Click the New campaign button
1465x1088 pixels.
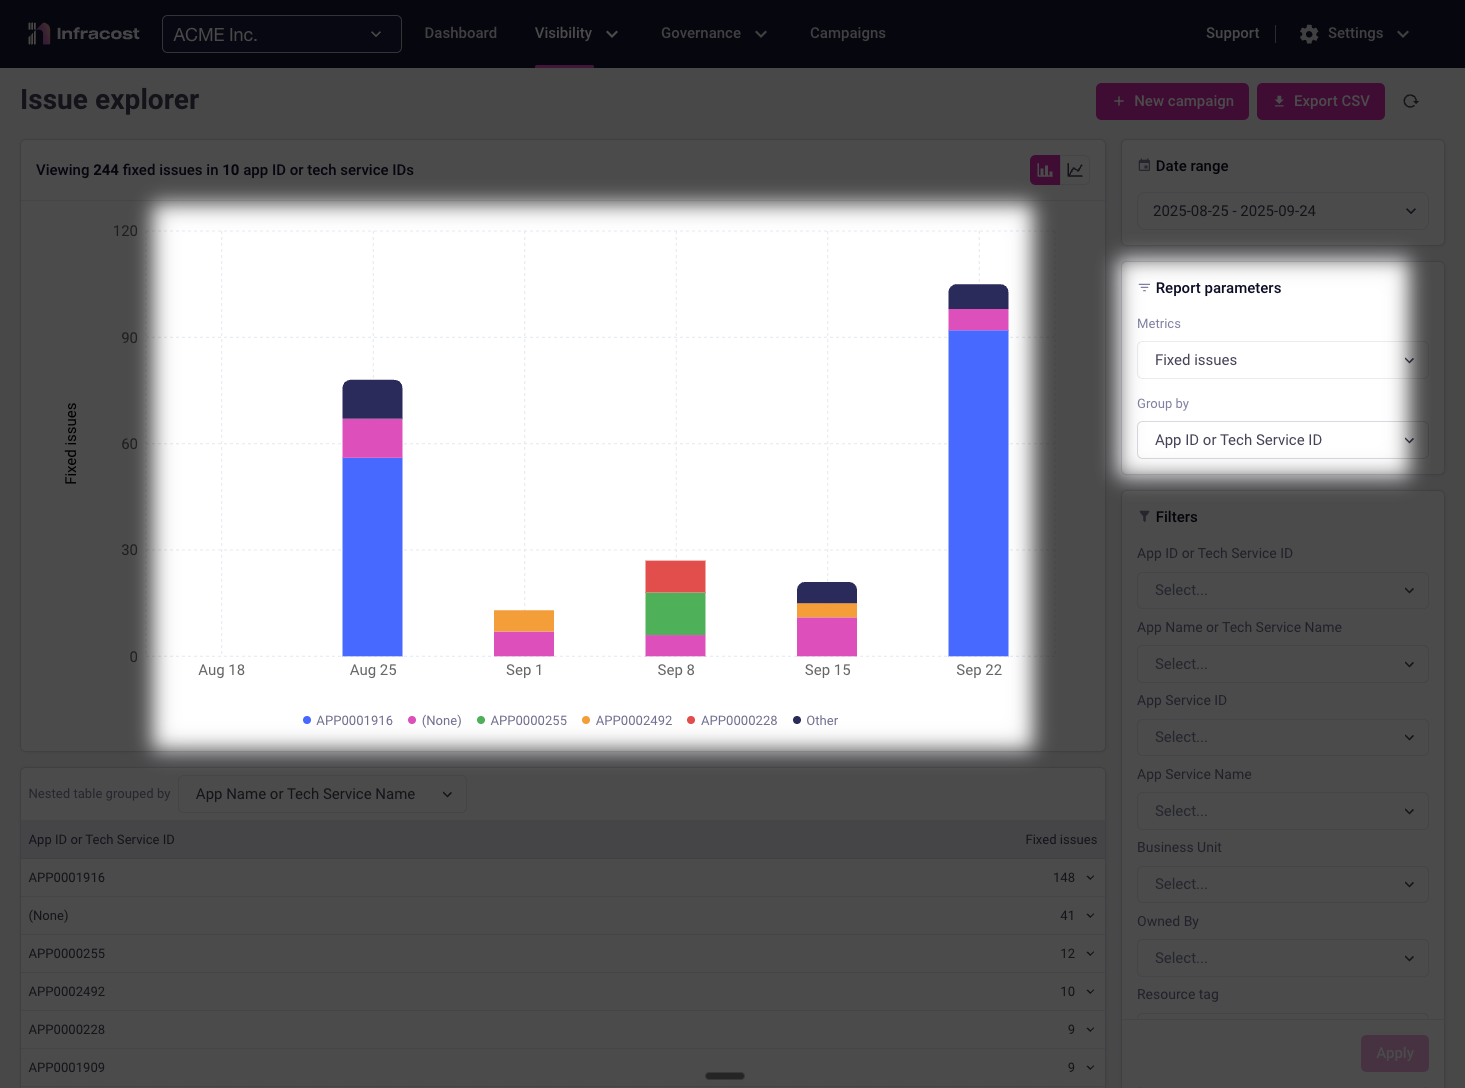click(1172, 101)
